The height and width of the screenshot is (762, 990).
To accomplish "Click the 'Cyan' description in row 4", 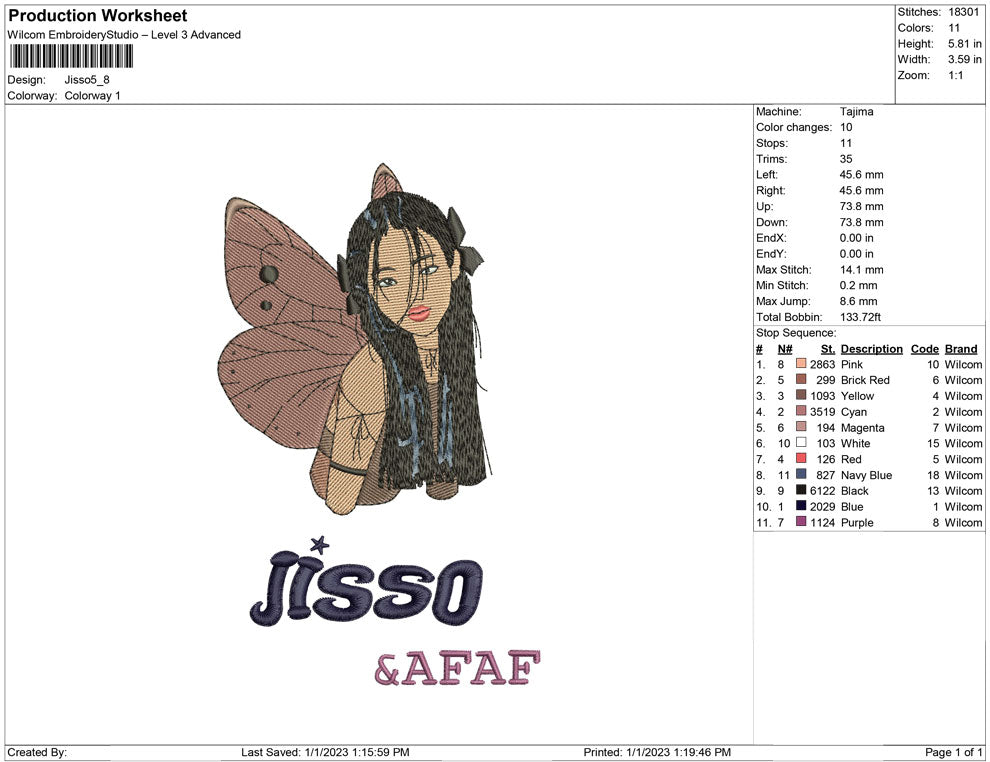I will pos(854,412).
